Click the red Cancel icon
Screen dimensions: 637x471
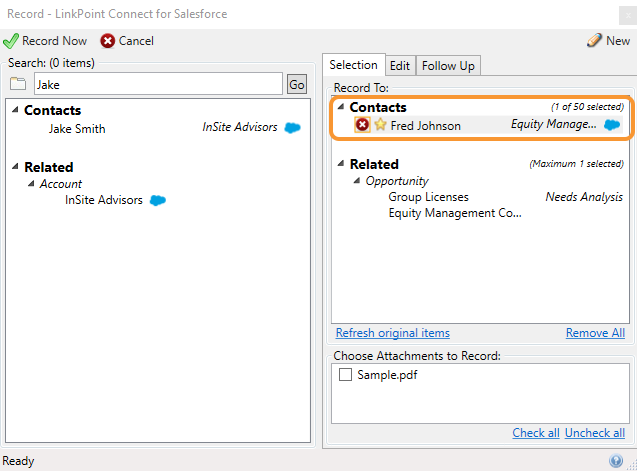tap(108, 41)
